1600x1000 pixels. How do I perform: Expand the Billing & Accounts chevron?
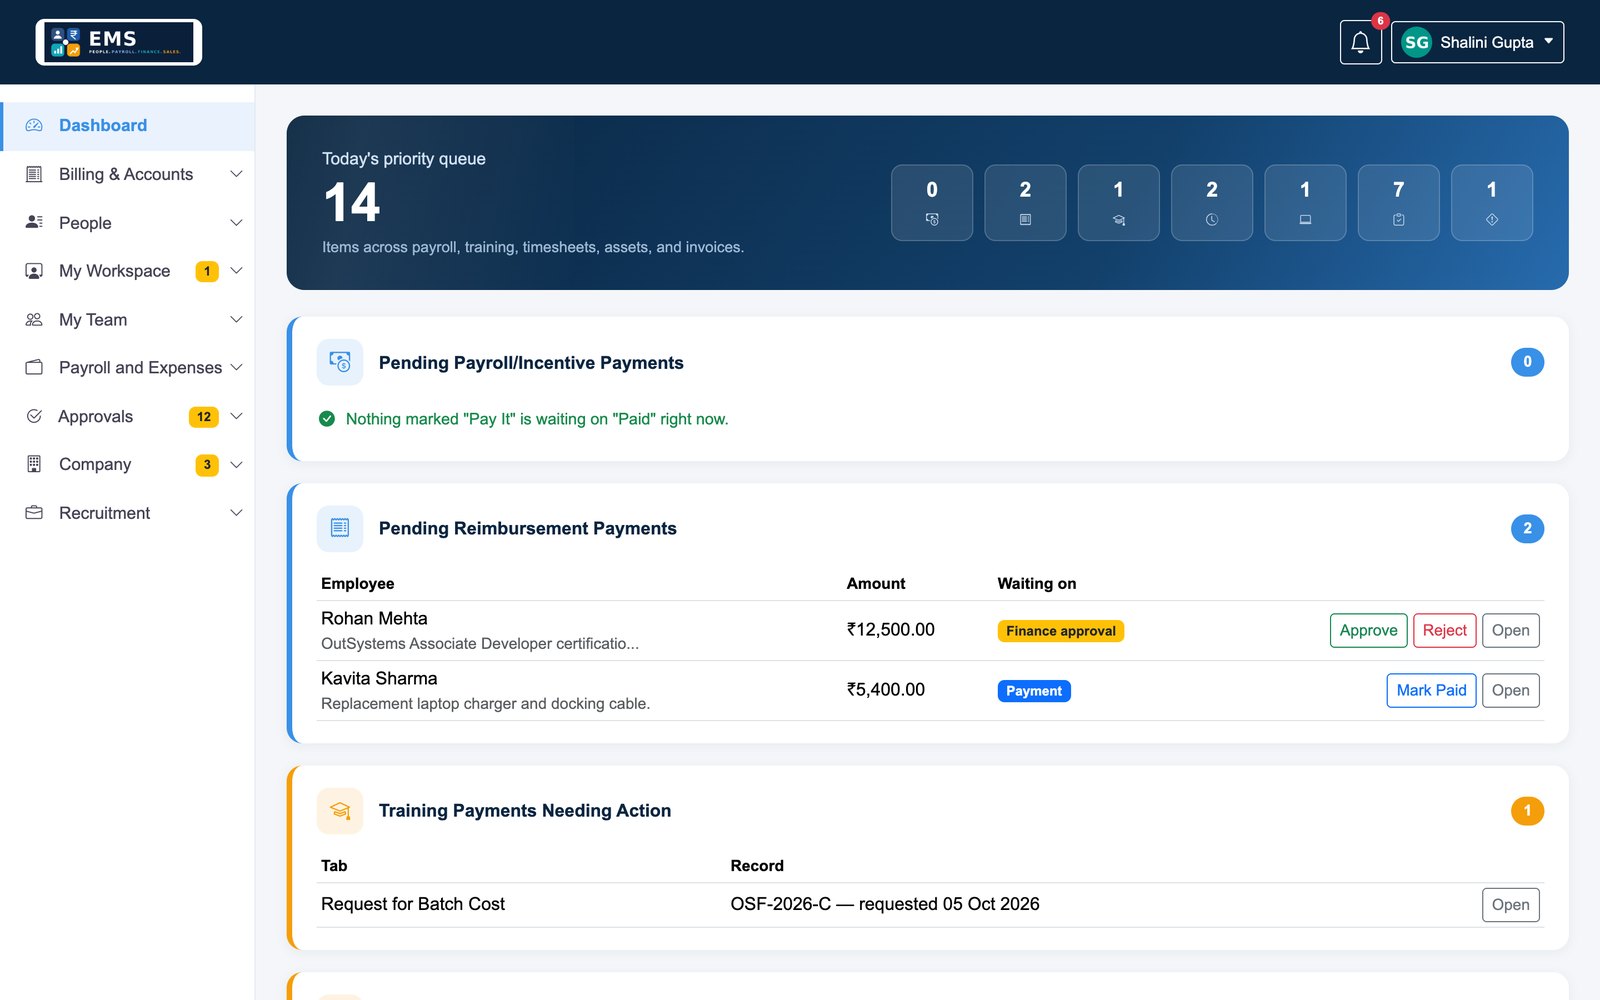(236, 174)
